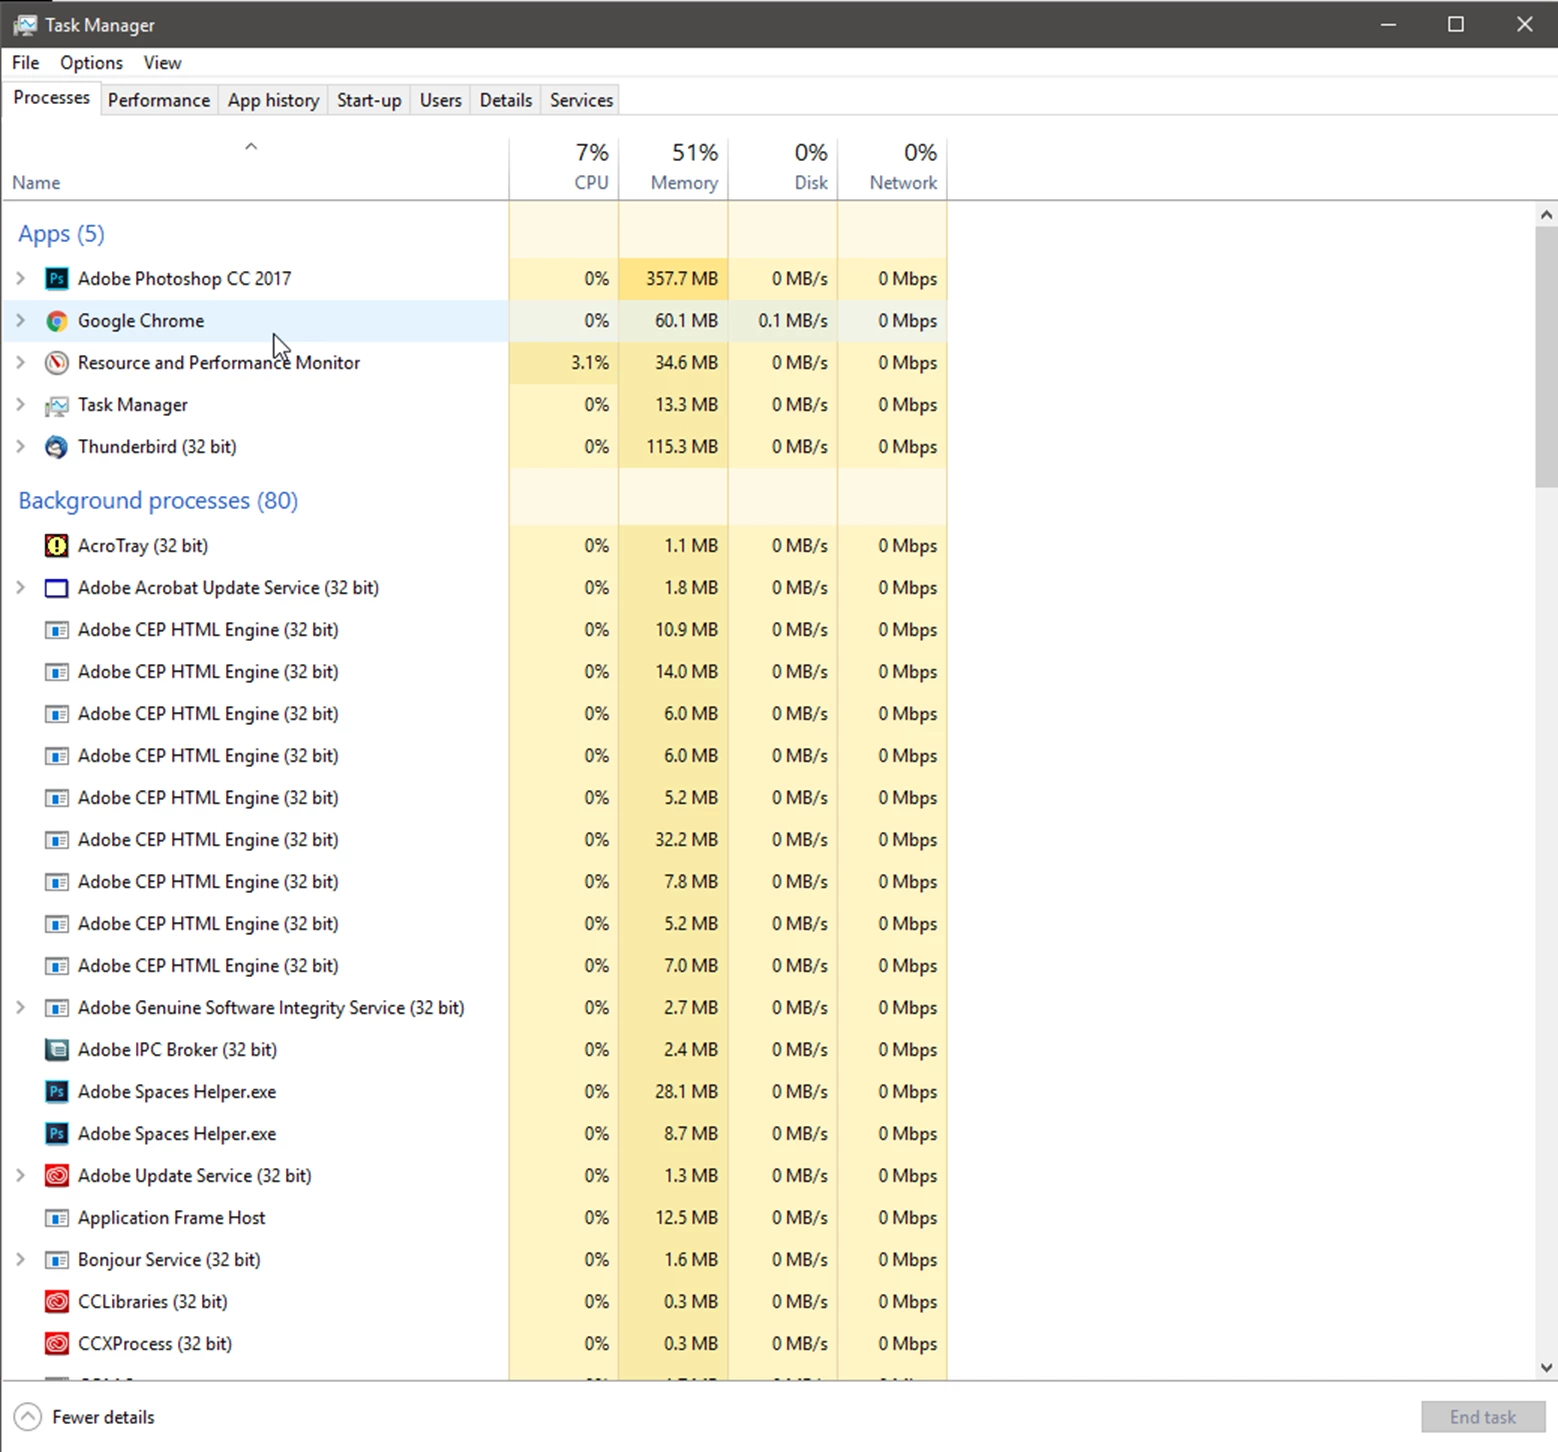Select Adobe Spaces Helper.exe using 28.1 MB
The width and height of the screenshot is (1558, 1452).
point(475,1092)
